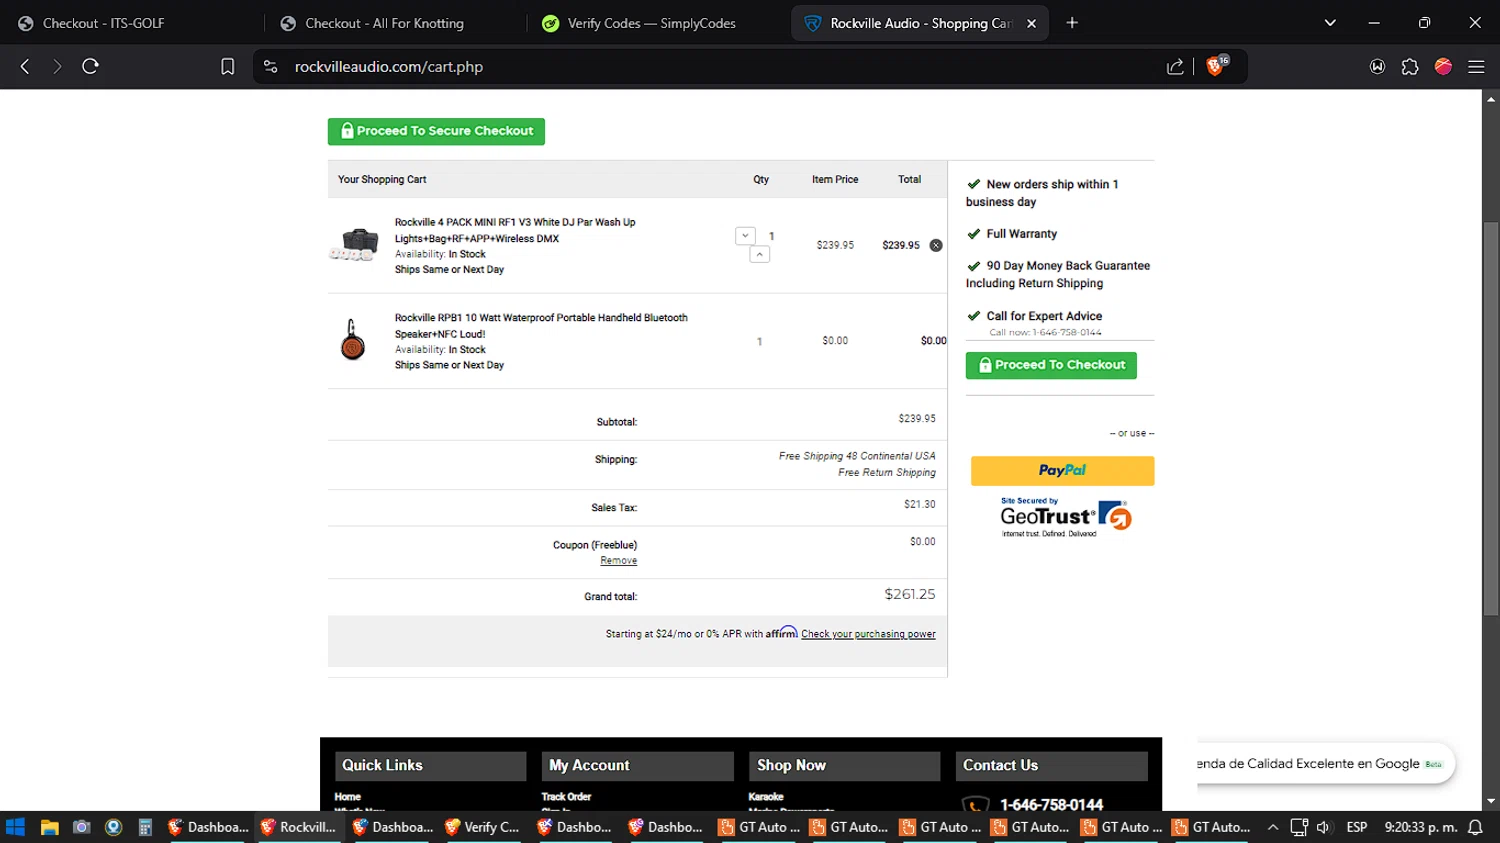Increase quantity of the RF1 lights

tap(760, 255)
